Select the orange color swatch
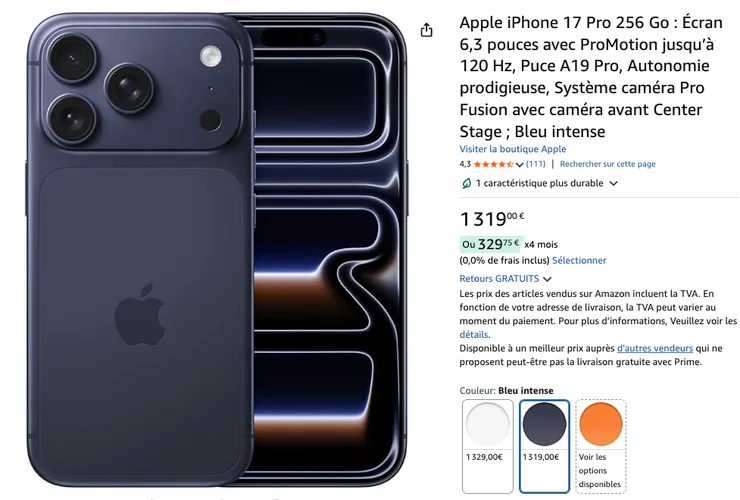 click(601, 424)
